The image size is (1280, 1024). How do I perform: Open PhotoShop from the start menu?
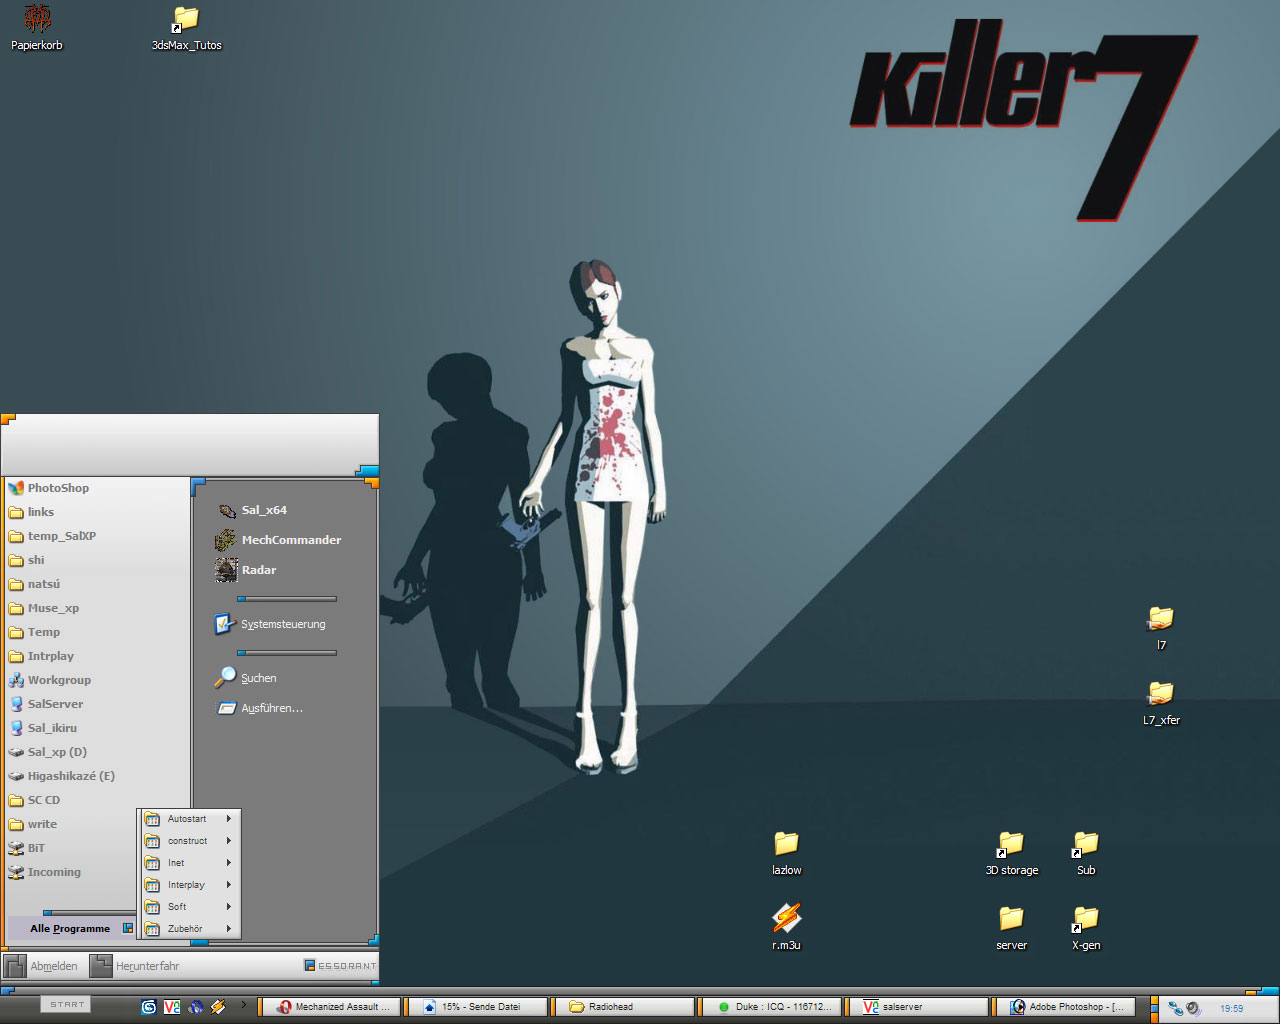coord(48,488)
